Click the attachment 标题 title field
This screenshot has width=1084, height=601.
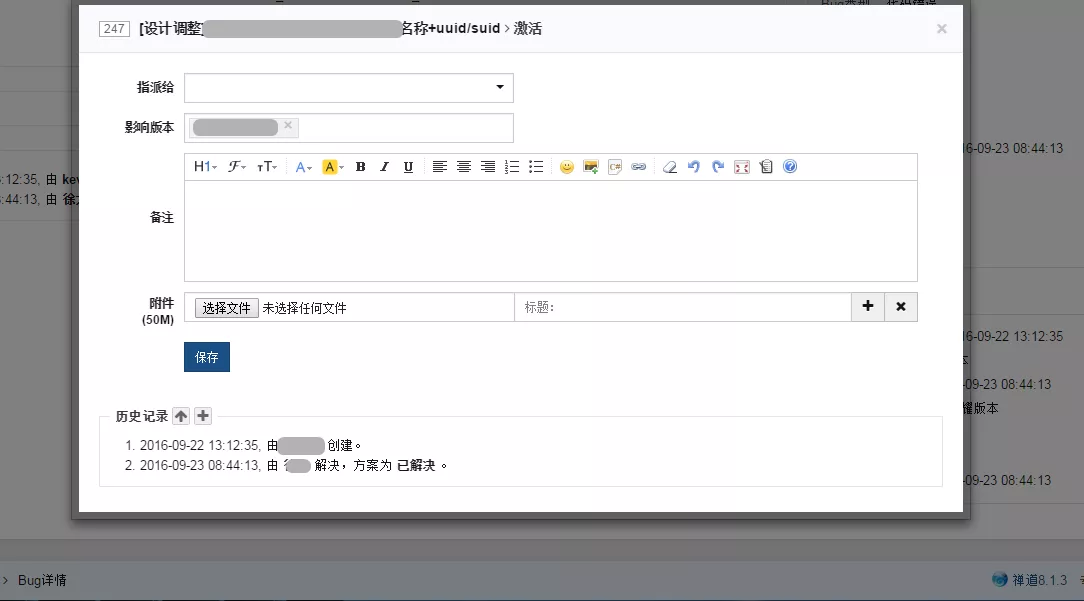coord(683,307)
